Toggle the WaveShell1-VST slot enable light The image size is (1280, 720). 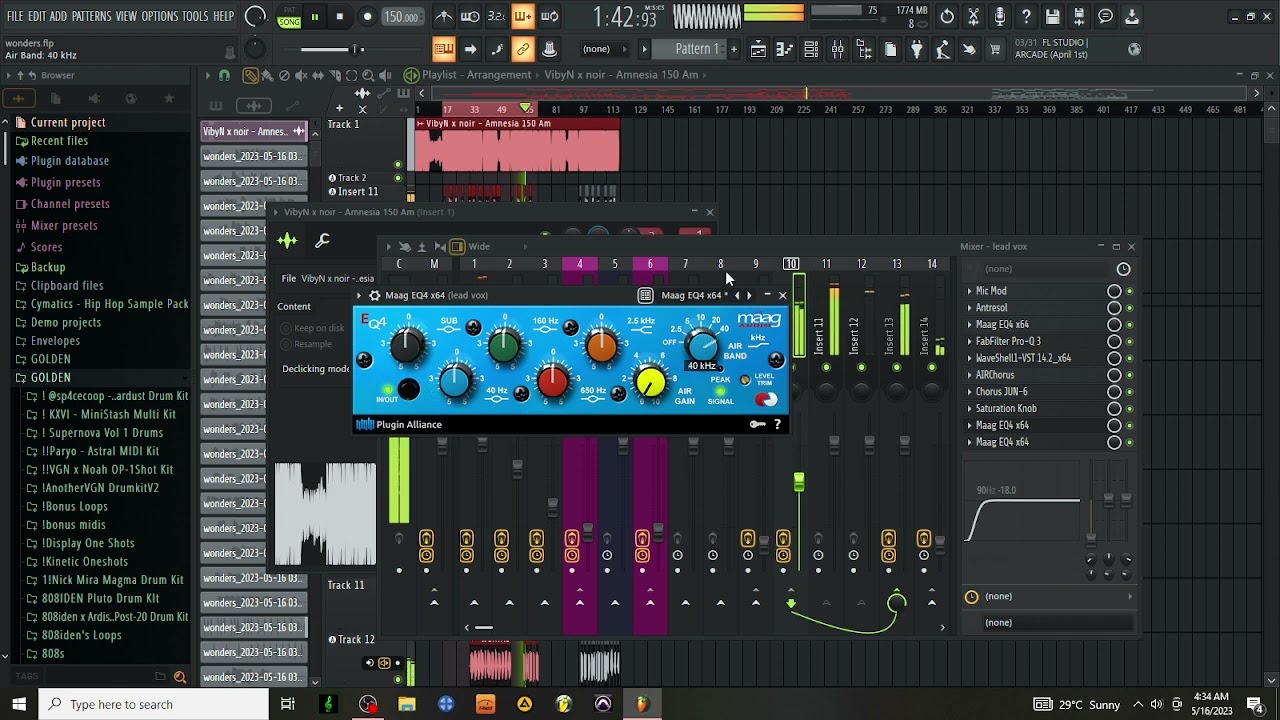pyautogui.click(x=1130, y=358)
